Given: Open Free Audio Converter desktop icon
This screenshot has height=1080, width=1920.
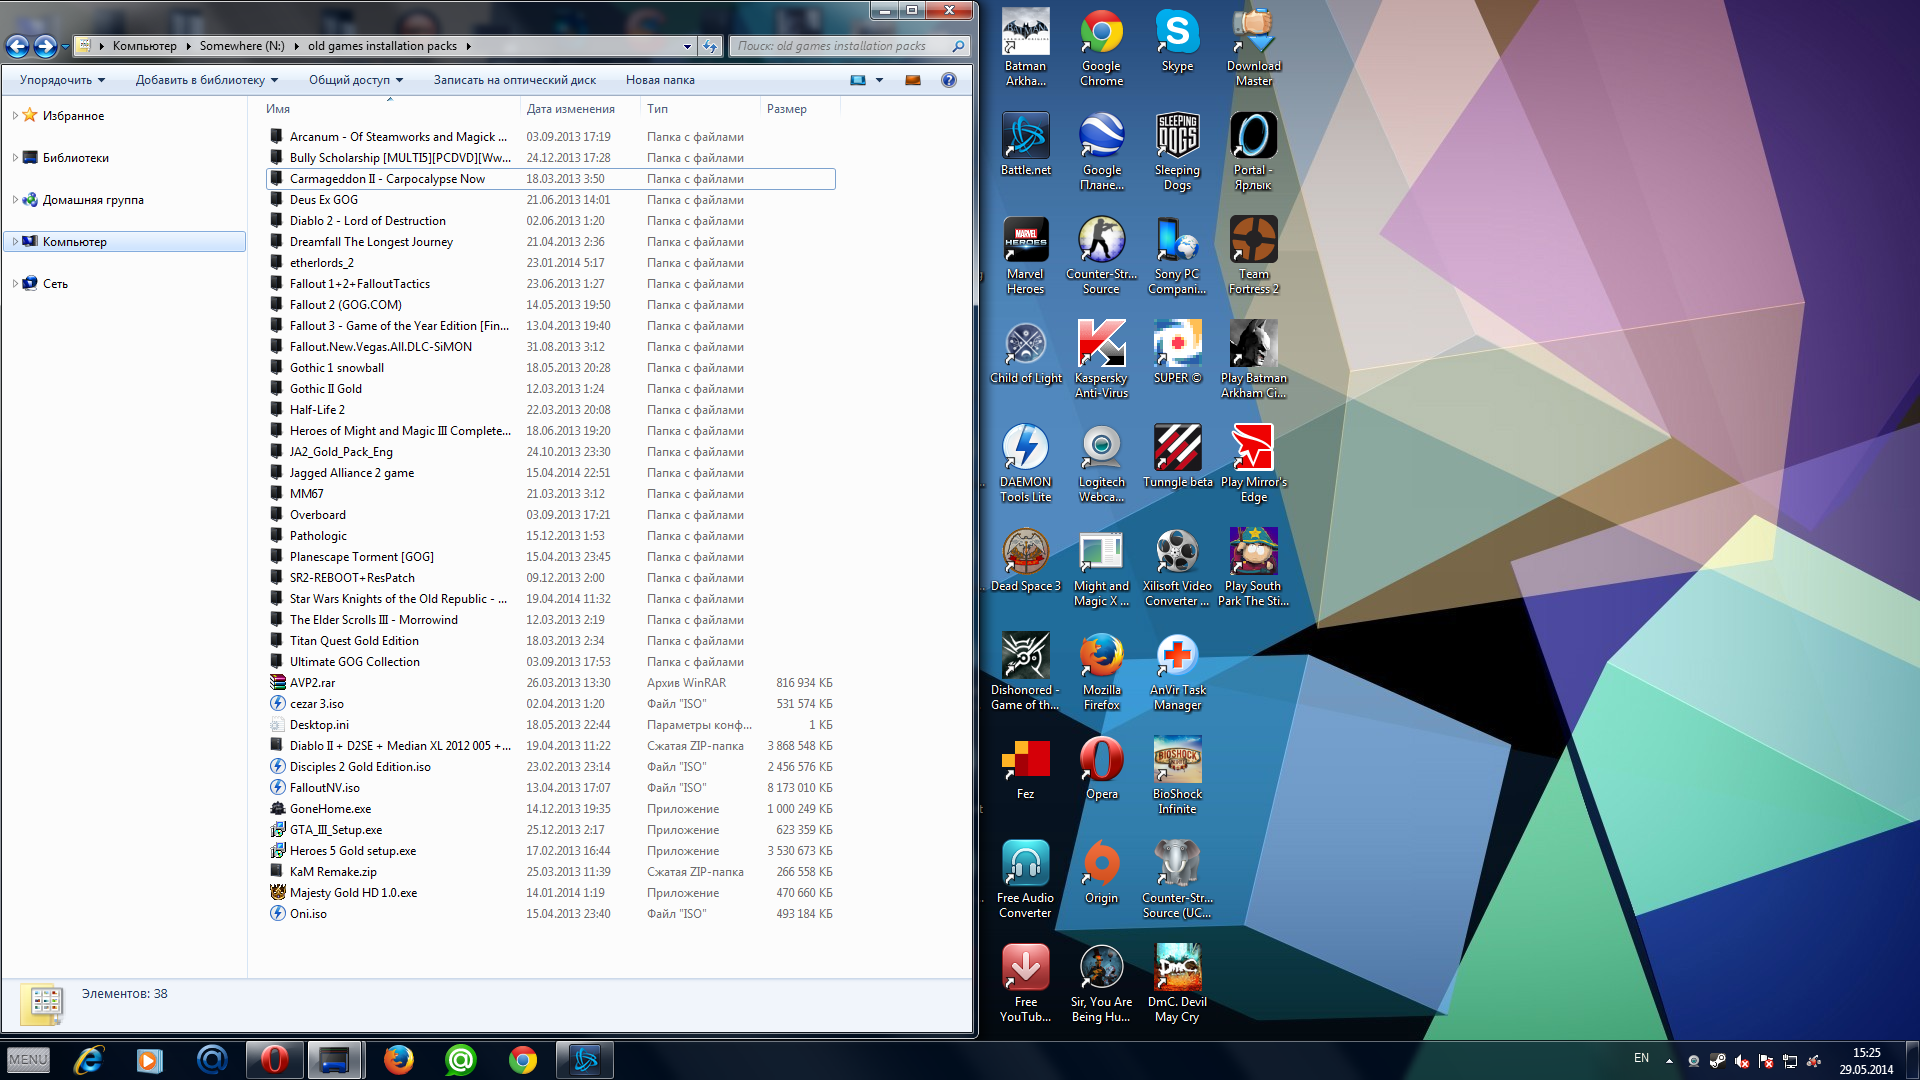Looking at the screenshot, I should point(1025,879).
